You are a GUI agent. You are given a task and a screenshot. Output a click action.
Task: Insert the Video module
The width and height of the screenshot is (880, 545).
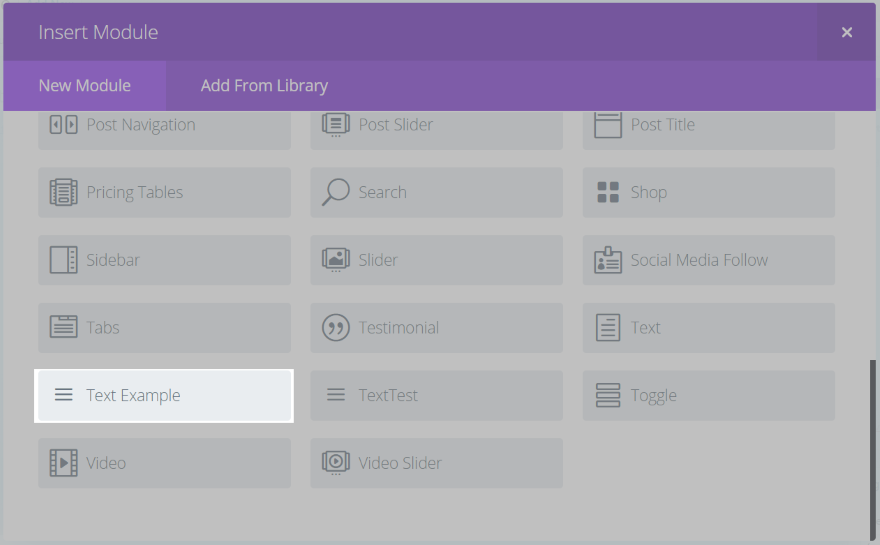click(165, 463)
